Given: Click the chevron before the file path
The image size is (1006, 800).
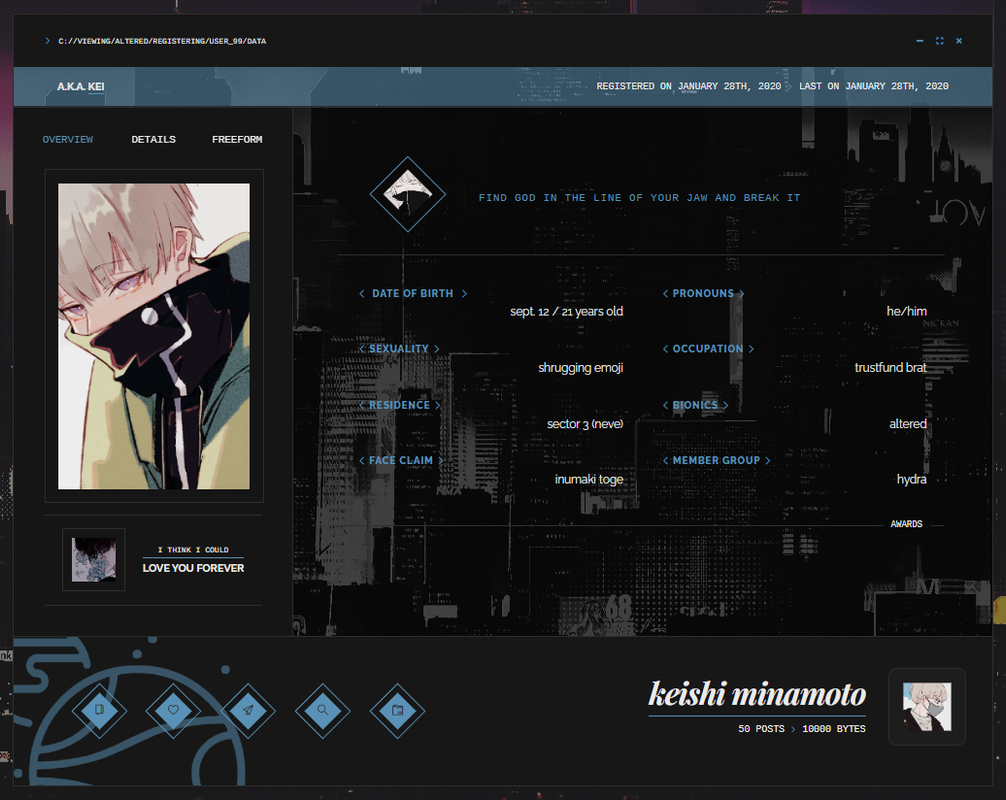Looking at the screenshot, I should 47,41.
